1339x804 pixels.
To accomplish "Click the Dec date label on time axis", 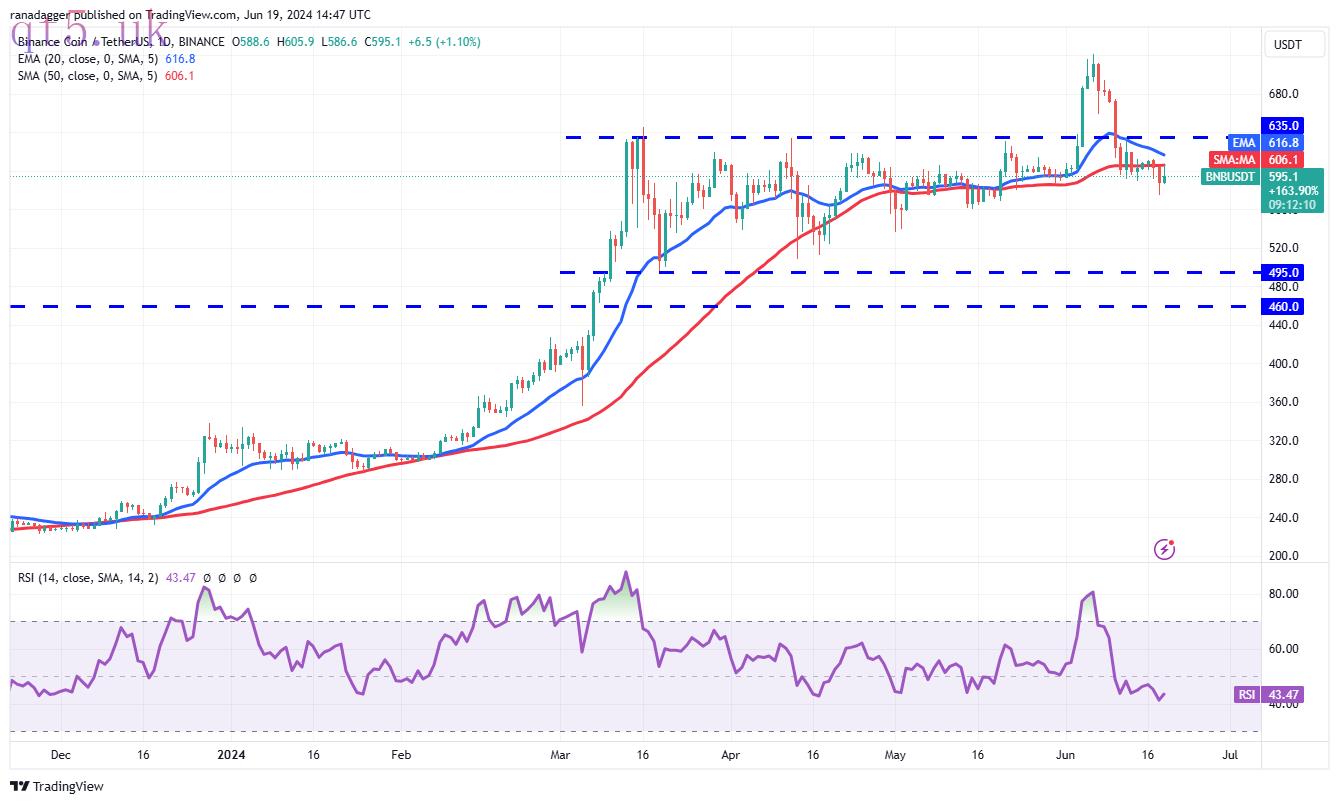I will (60, 756).
